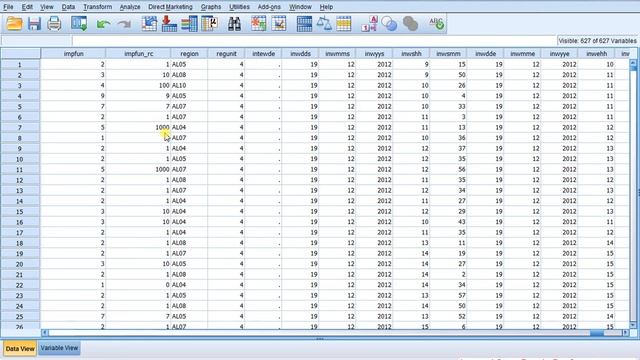Use Variable Sets overlapping circles icon

(389, 24)
